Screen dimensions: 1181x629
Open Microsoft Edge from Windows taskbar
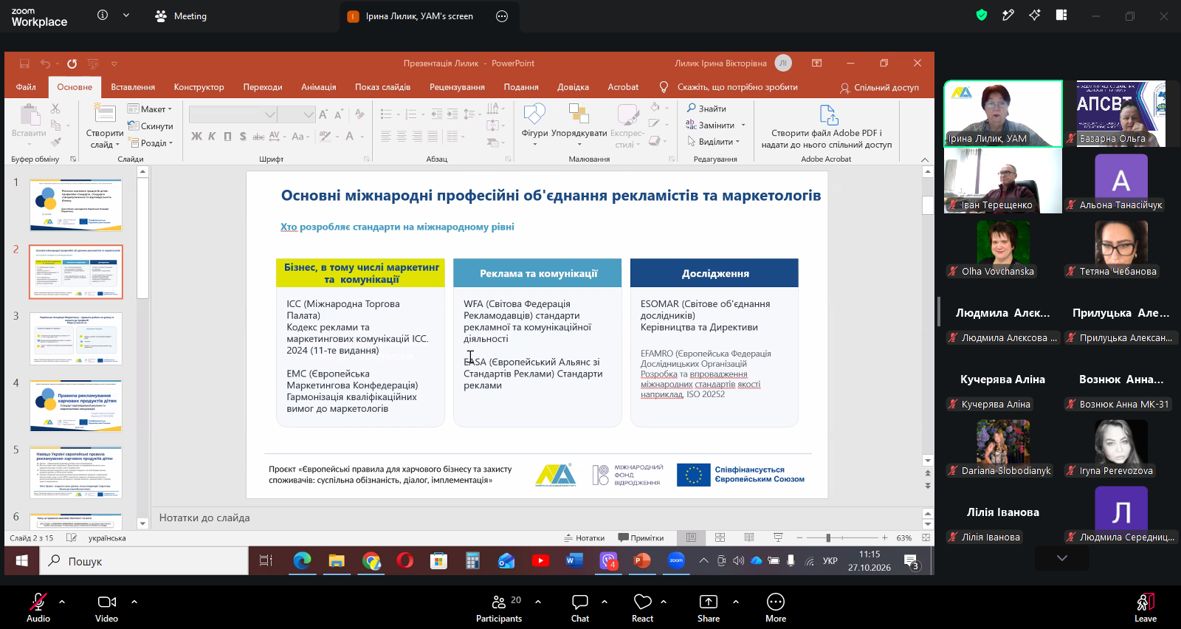302,560
